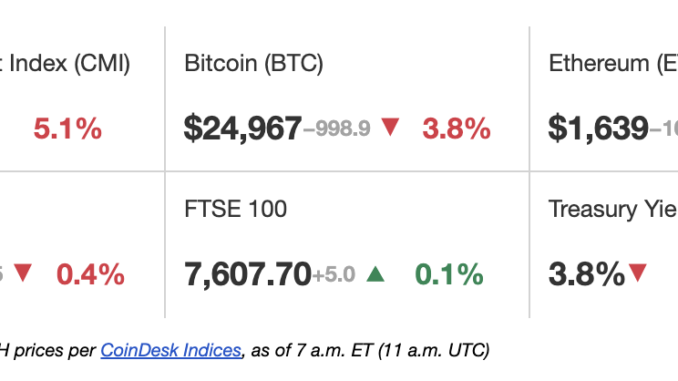Click the green up arrow for FTSE 100
678x381 pixels.
pos(375,274)
